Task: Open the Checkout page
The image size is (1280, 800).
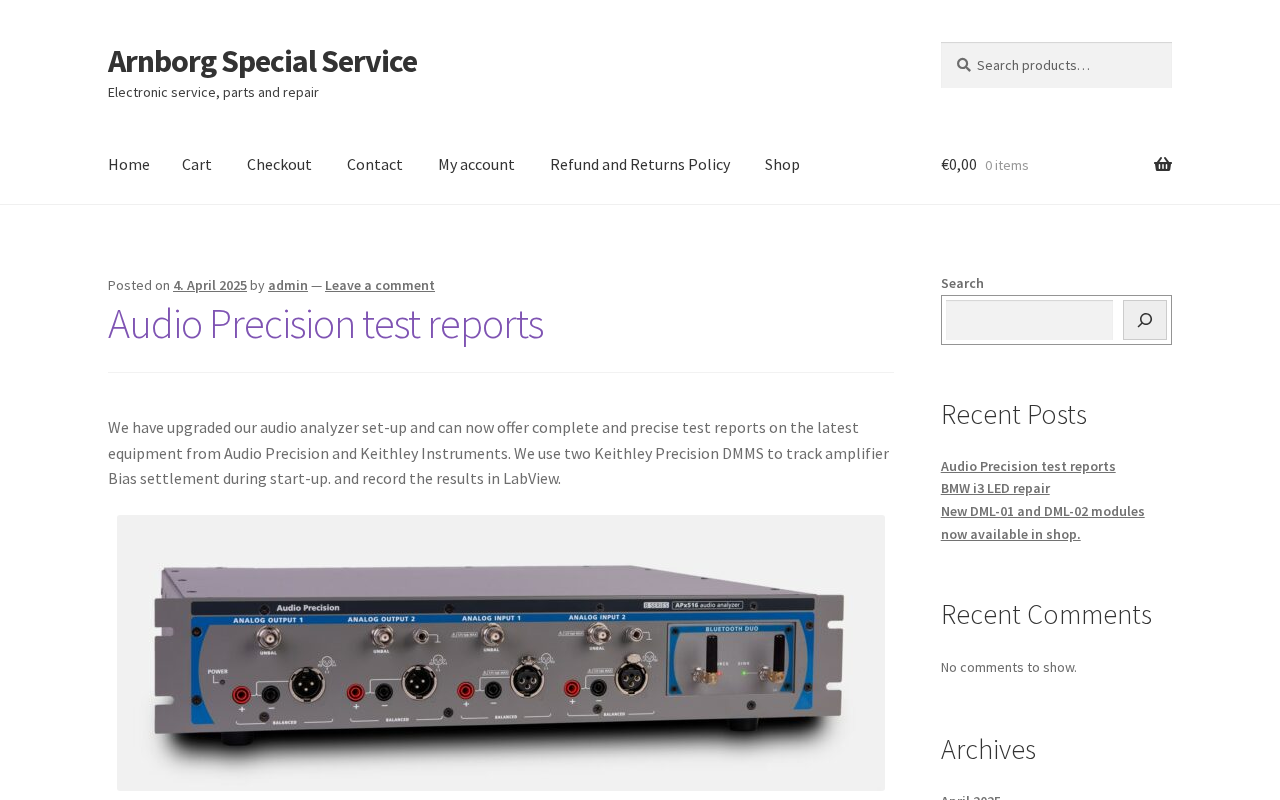Action: tap(279, 164)
